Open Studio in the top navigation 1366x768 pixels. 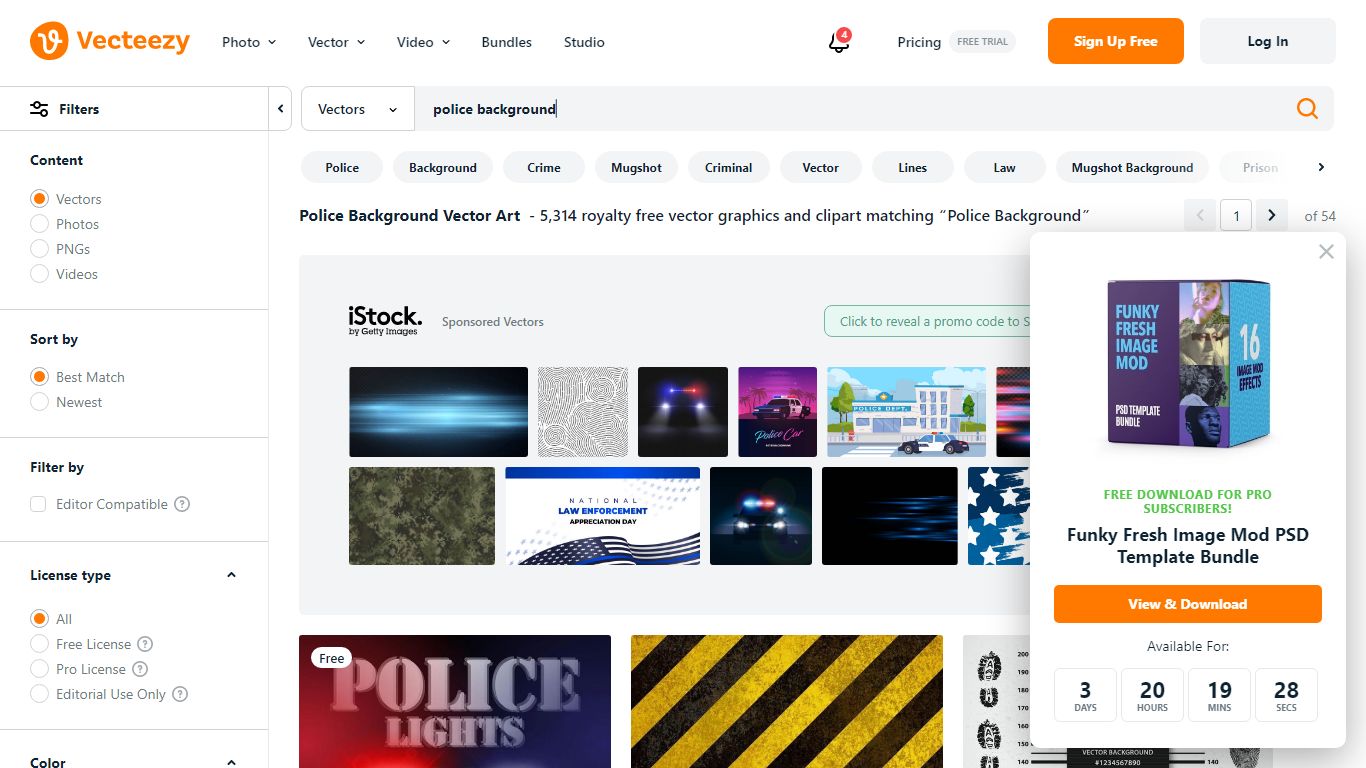click(584, 42)
